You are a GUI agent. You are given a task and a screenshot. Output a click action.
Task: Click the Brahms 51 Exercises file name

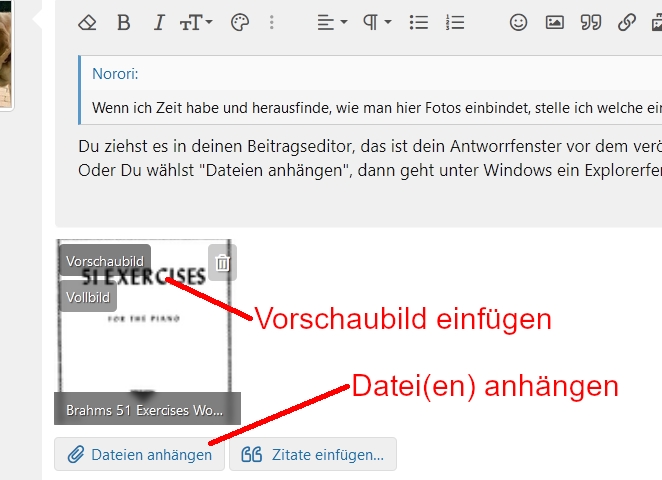coord(144,410)
